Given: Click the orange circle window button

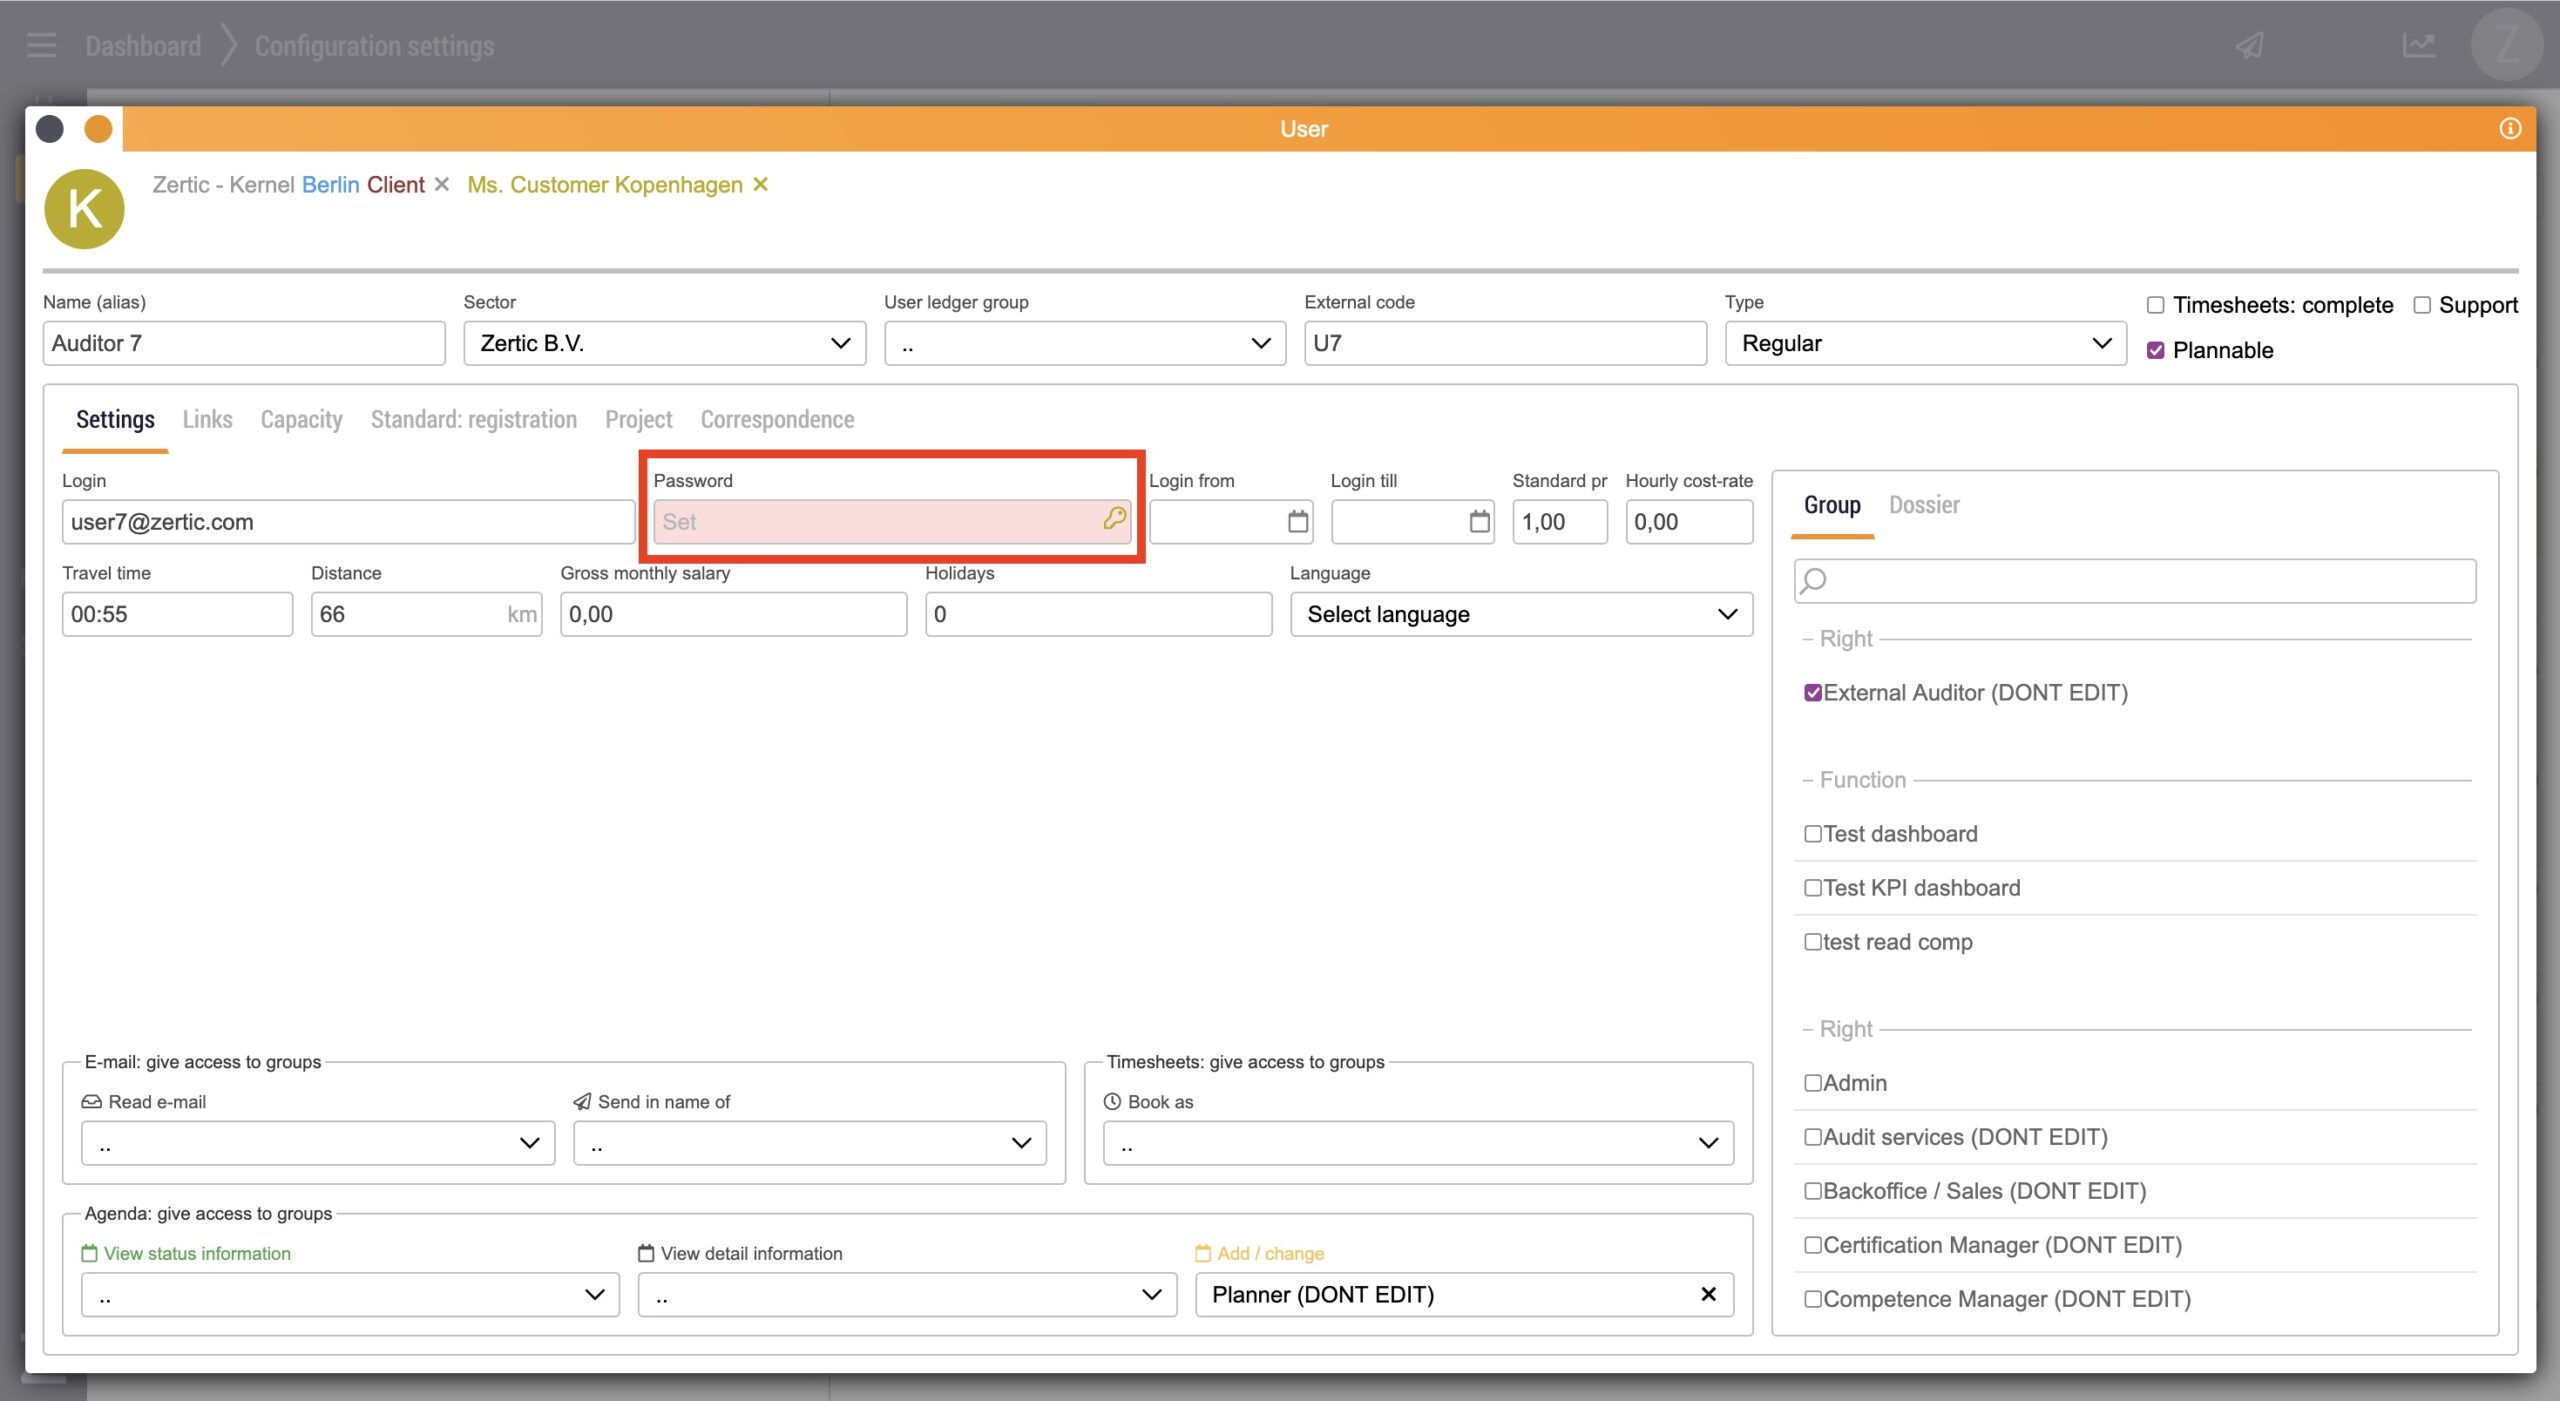Looking at the screenshot, I should click(98, 129).
